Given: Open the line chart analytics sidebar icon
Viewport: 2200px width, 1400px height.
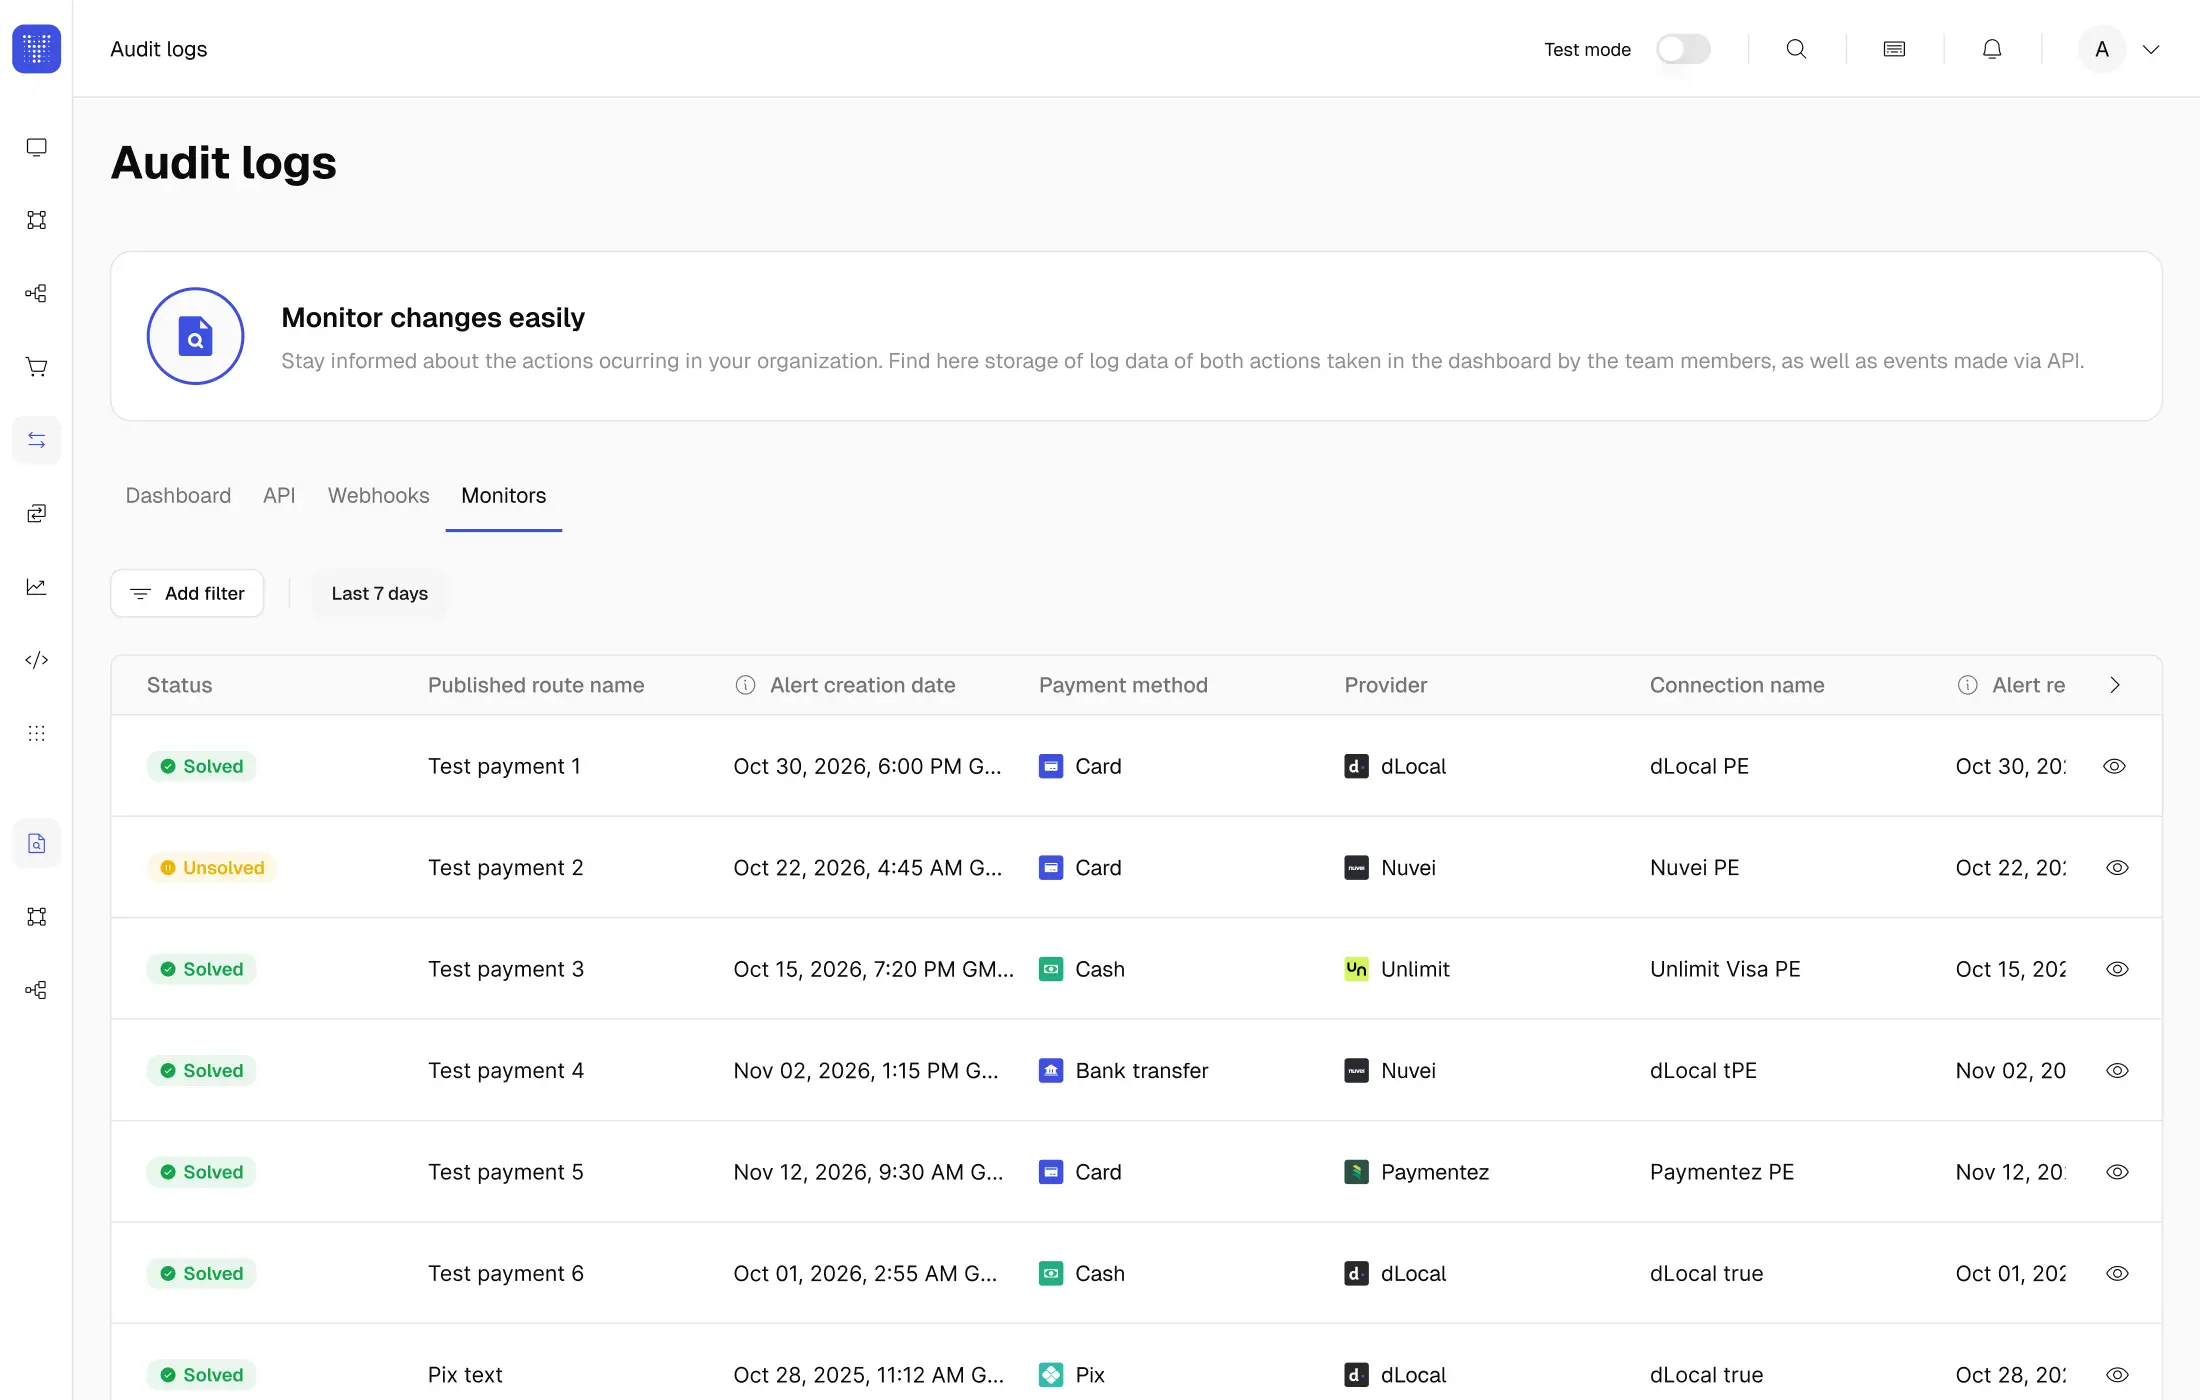Looking at the screenshot, I should (37, 587).
